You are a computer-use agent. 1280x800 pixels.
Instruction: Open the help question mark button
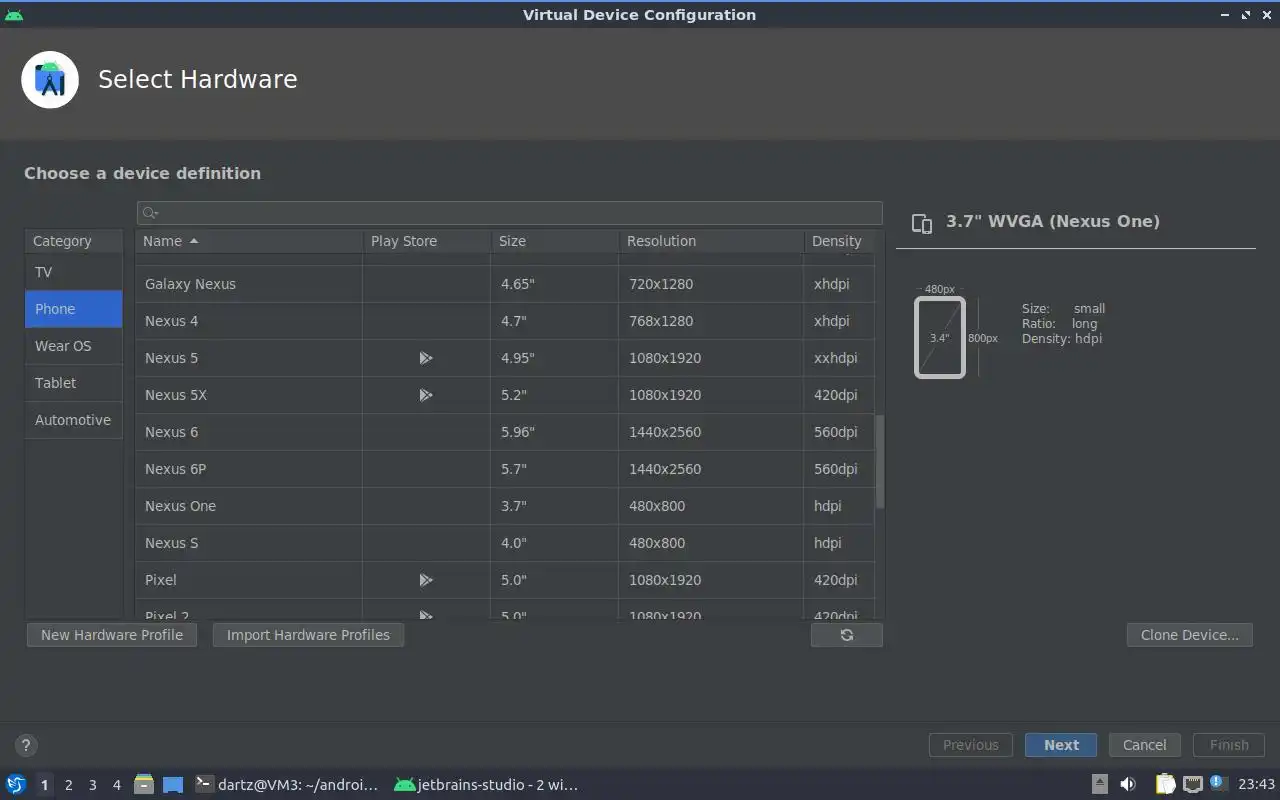click(x=26, y=745)
